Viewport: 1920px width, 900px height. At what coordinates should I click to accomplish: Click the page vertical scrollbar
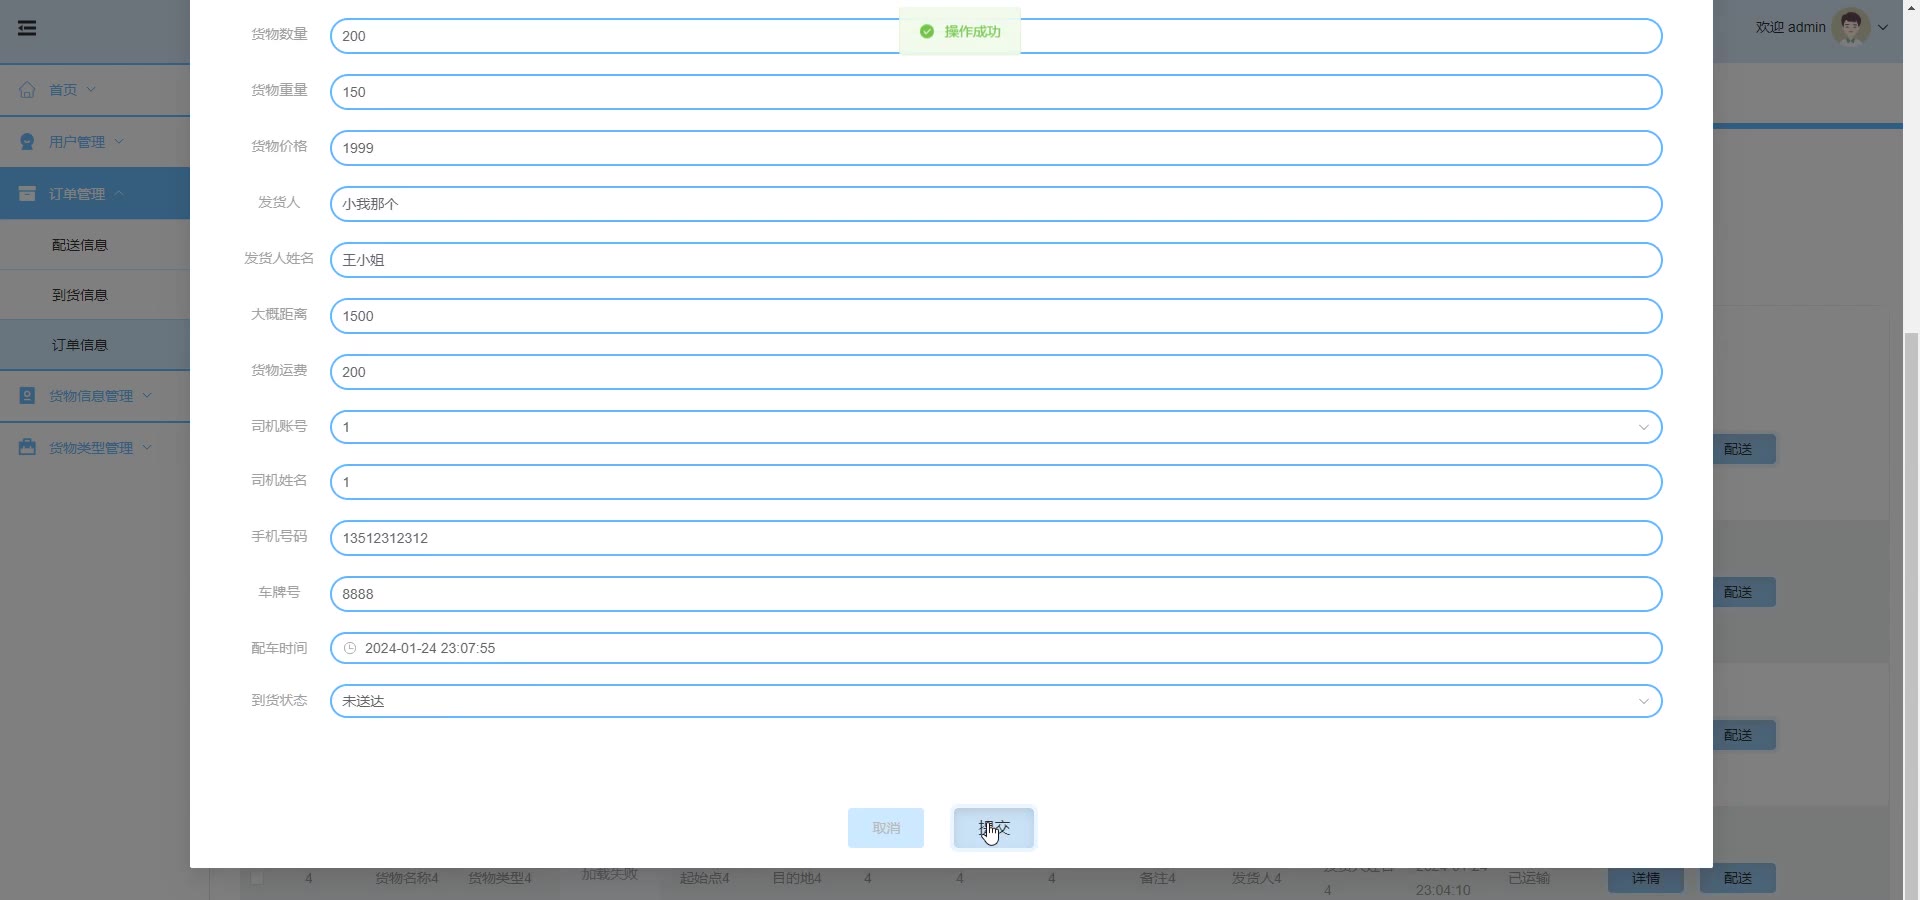pyautogui.click(x=1911, y=615)
